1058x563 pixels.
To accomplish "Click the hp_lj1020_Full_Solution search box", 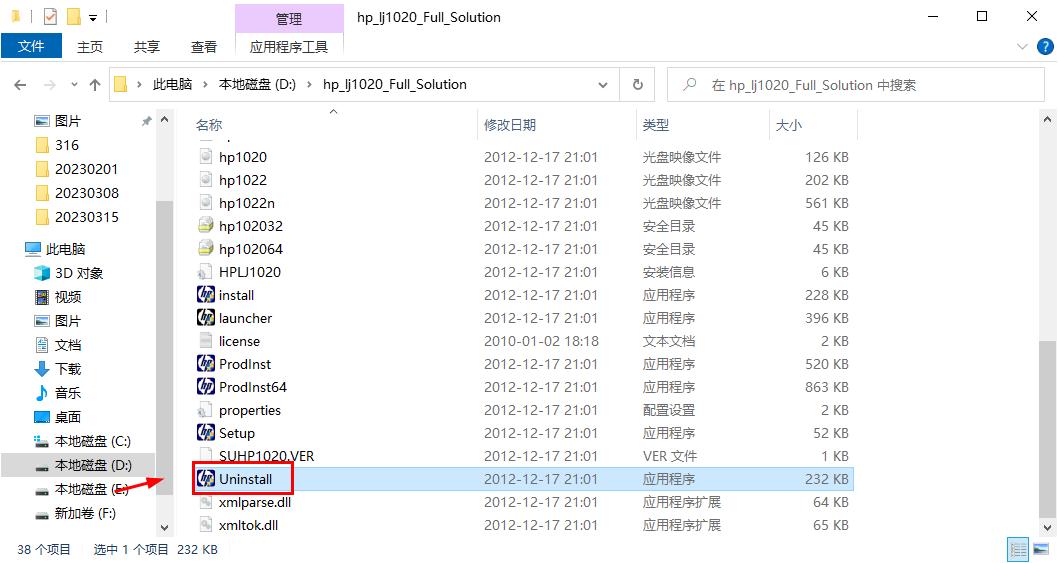I will (x=856, y=85).
